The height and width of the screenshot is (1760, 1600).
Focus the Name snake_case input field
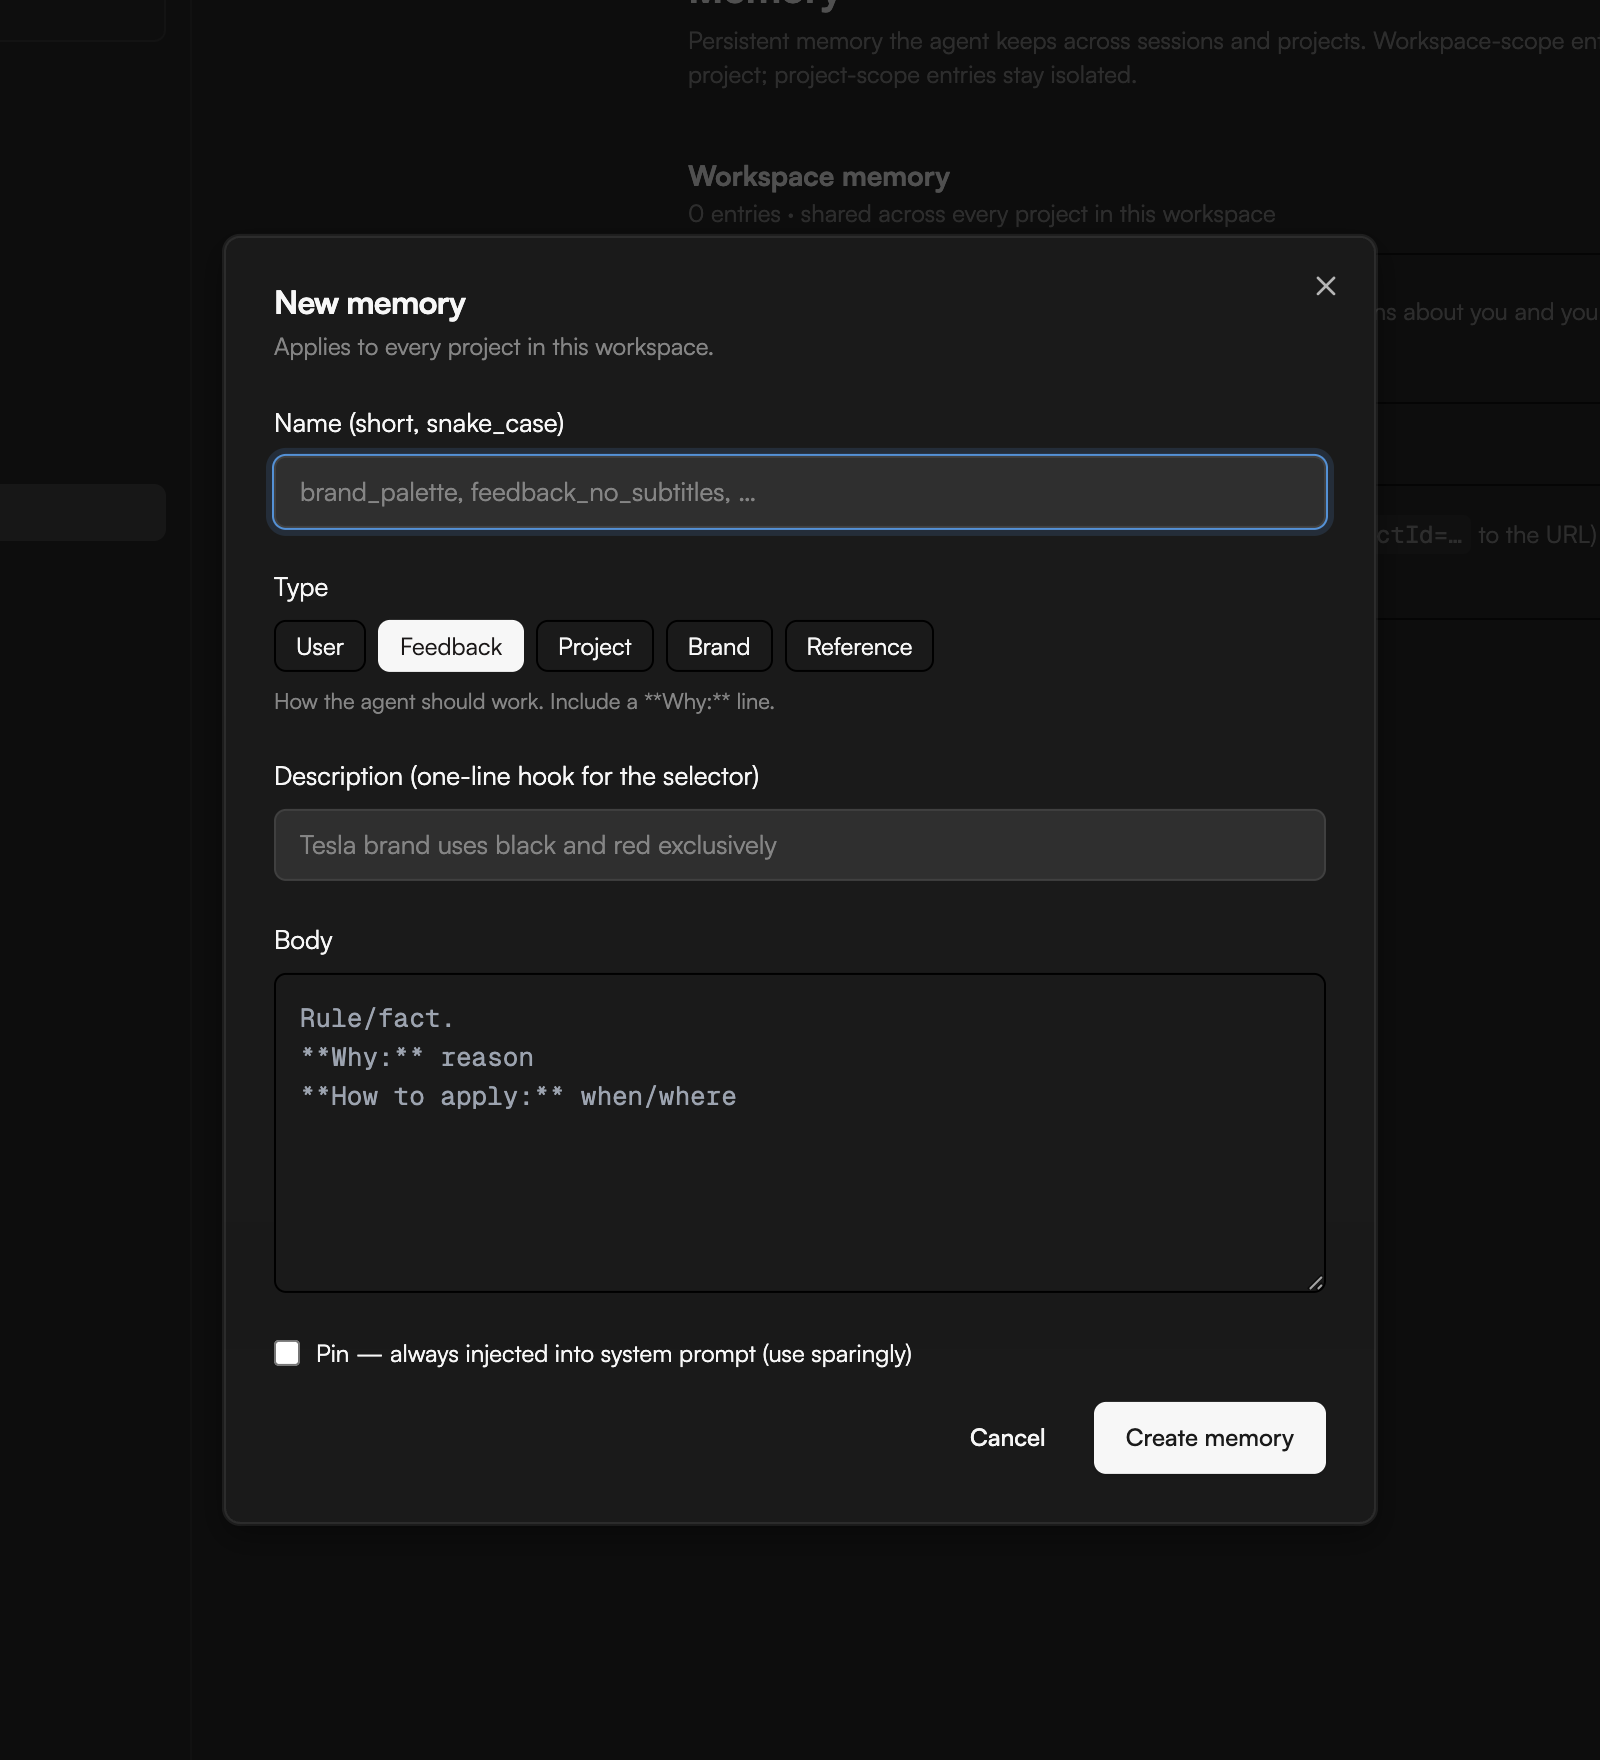click(800, 492)
